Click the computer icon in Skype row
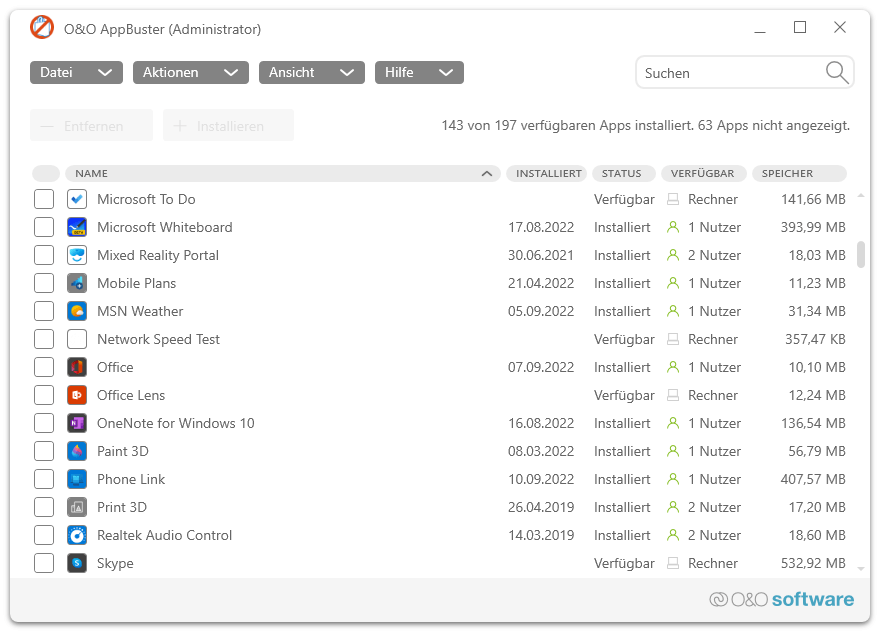The height and width of the screenshot is (632, 880). 672,563
